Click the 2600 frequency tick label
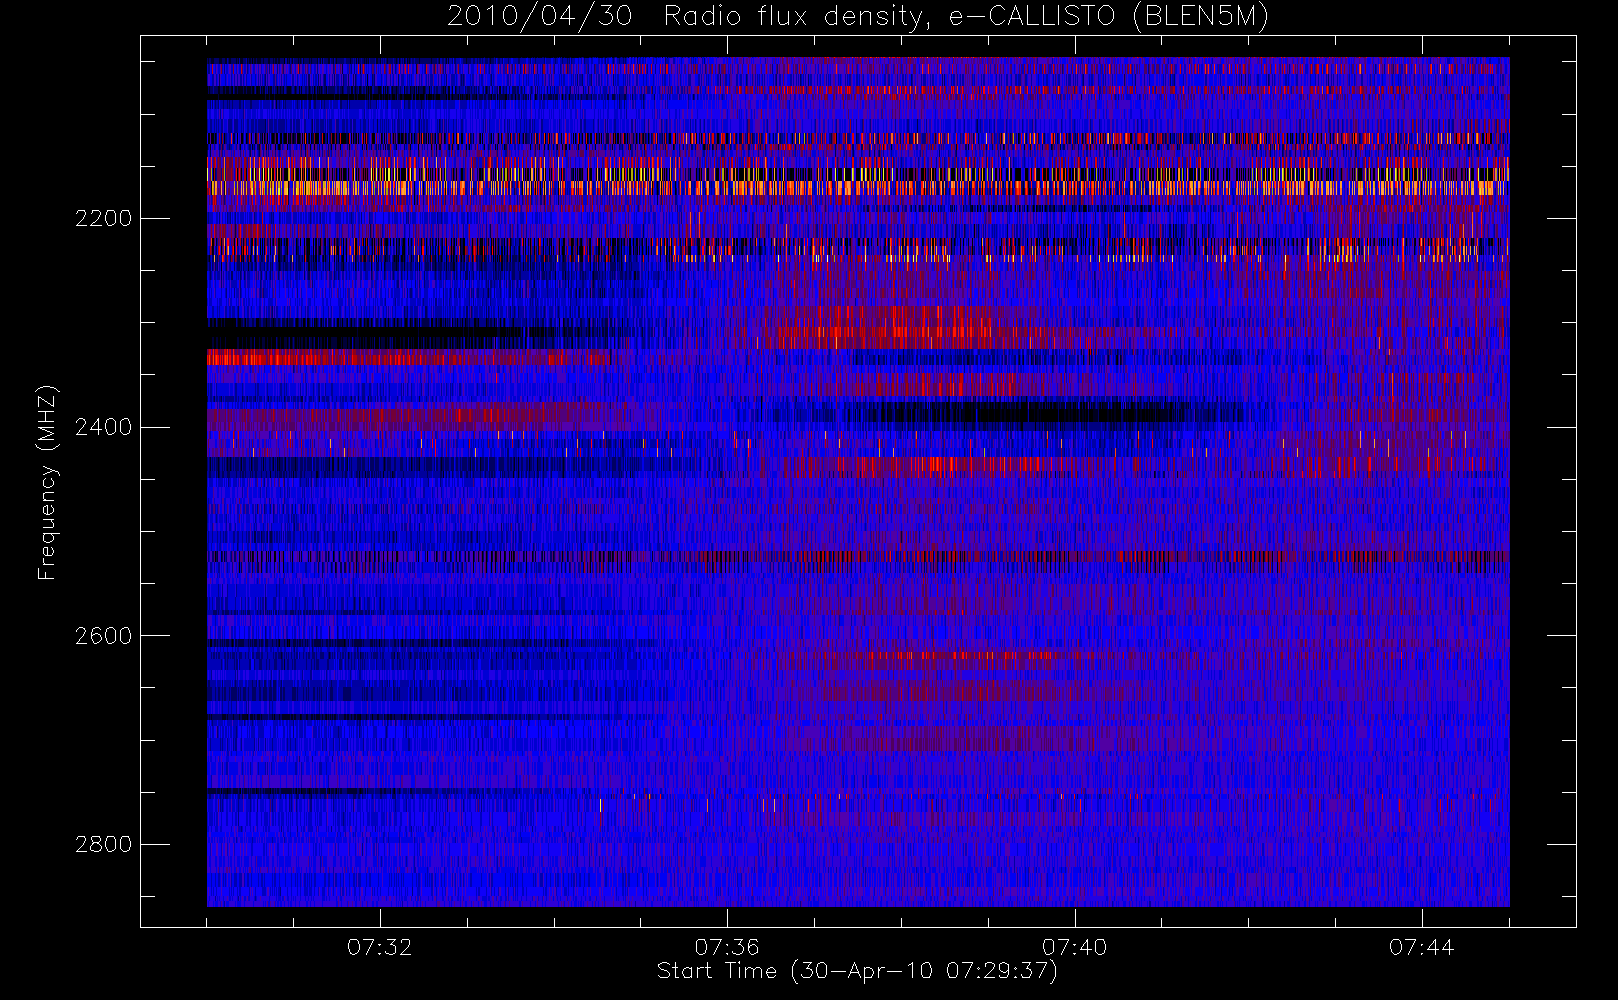 (103, 636)
